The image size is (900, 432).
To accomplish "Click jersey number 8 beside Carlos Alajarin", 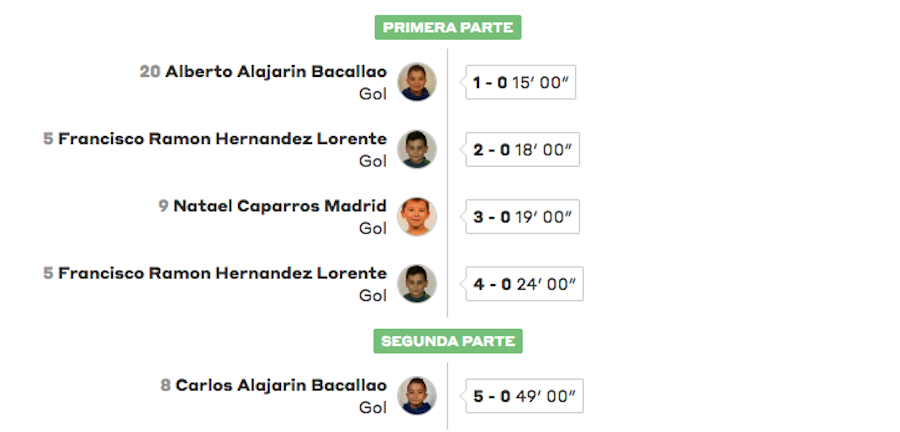I will point(165,385).
